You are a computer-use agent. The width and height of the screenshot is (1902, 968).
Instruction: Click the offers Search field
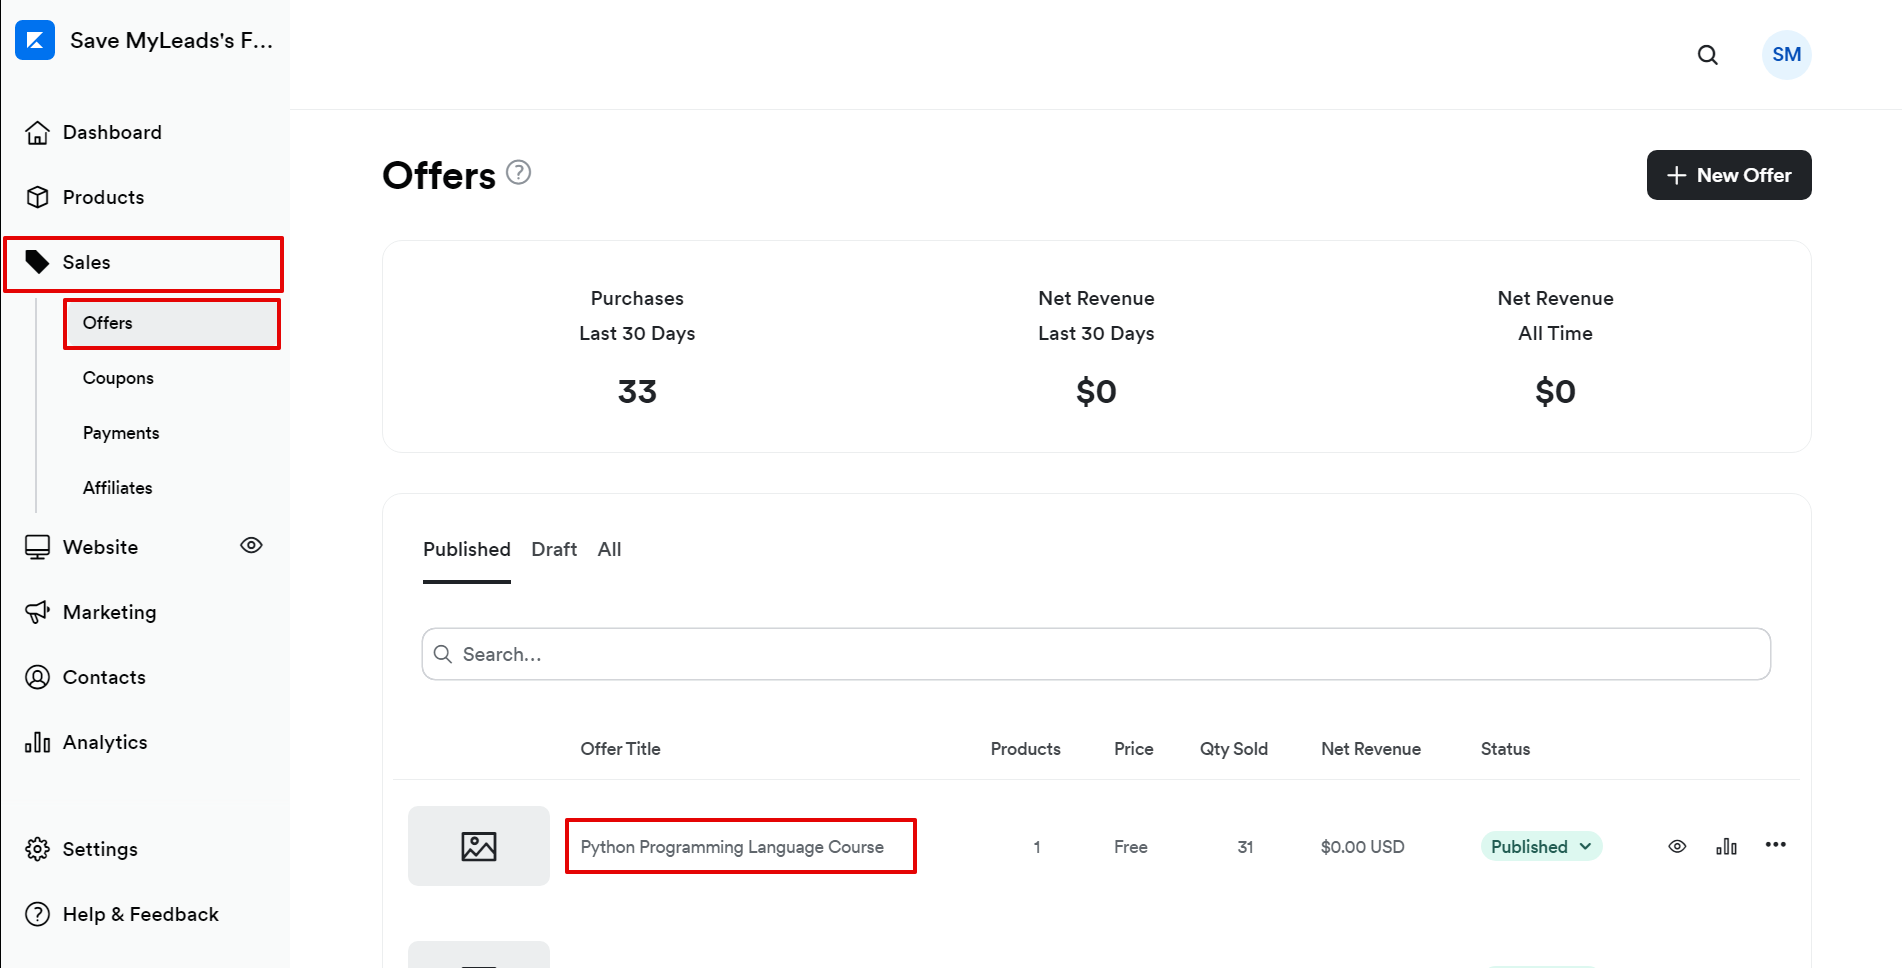coord(1096,654)
